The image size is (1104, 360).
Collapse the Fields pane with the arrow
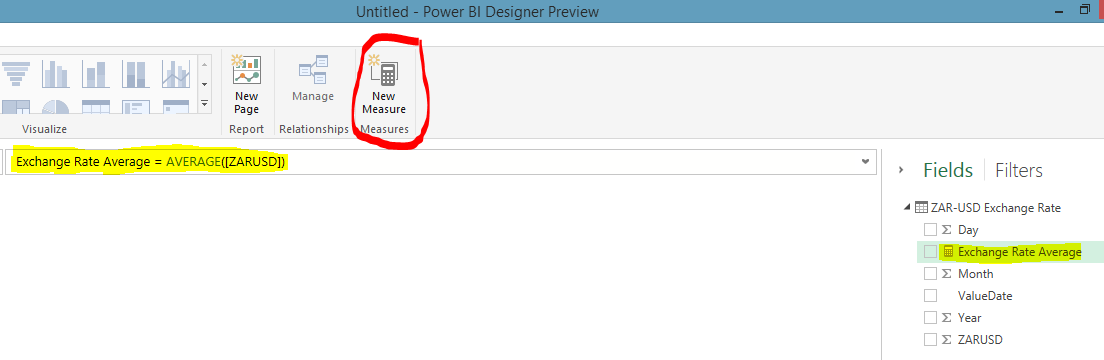(901, 170)
